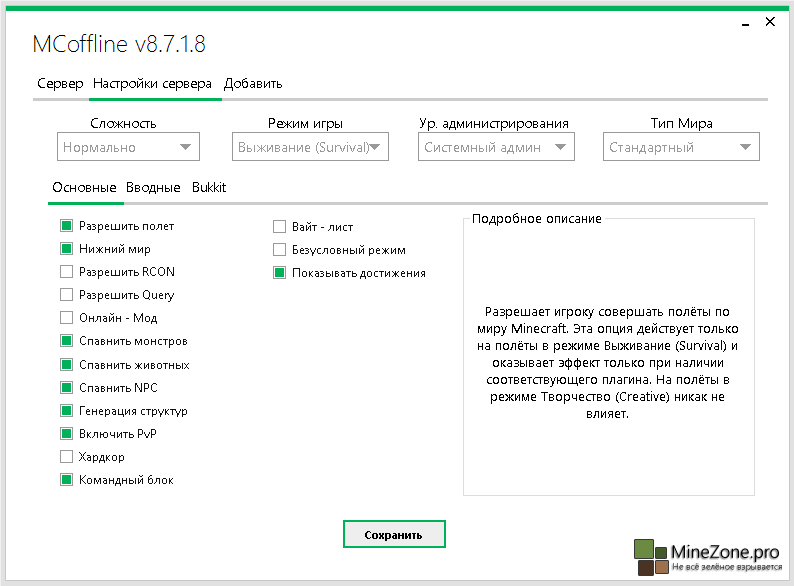The height and width of the screenshot is (586, 794).
Task: Enable the Разрешить RCON checkbox
Action: [67, 272]
